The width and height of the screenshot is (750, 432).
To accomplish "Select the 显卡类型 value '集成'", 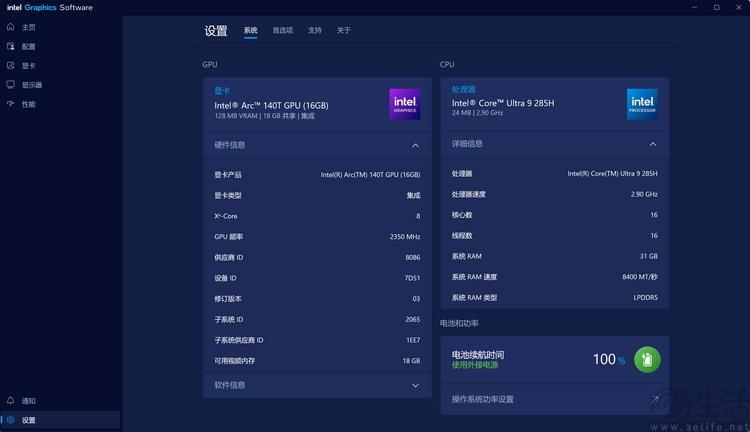I will click(x=413, y=195).
